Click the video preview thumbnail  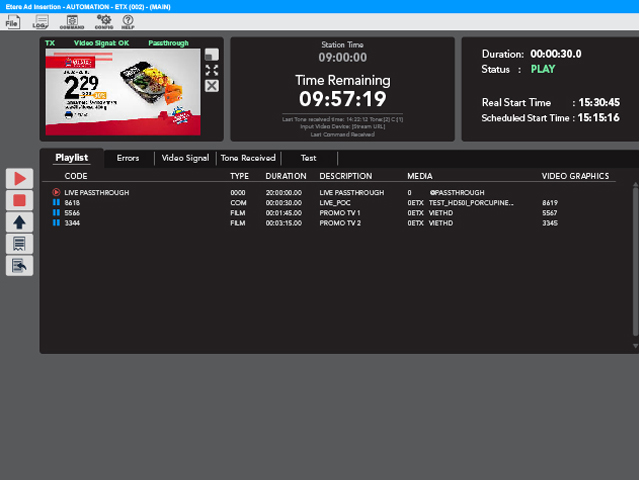point(123,92)
